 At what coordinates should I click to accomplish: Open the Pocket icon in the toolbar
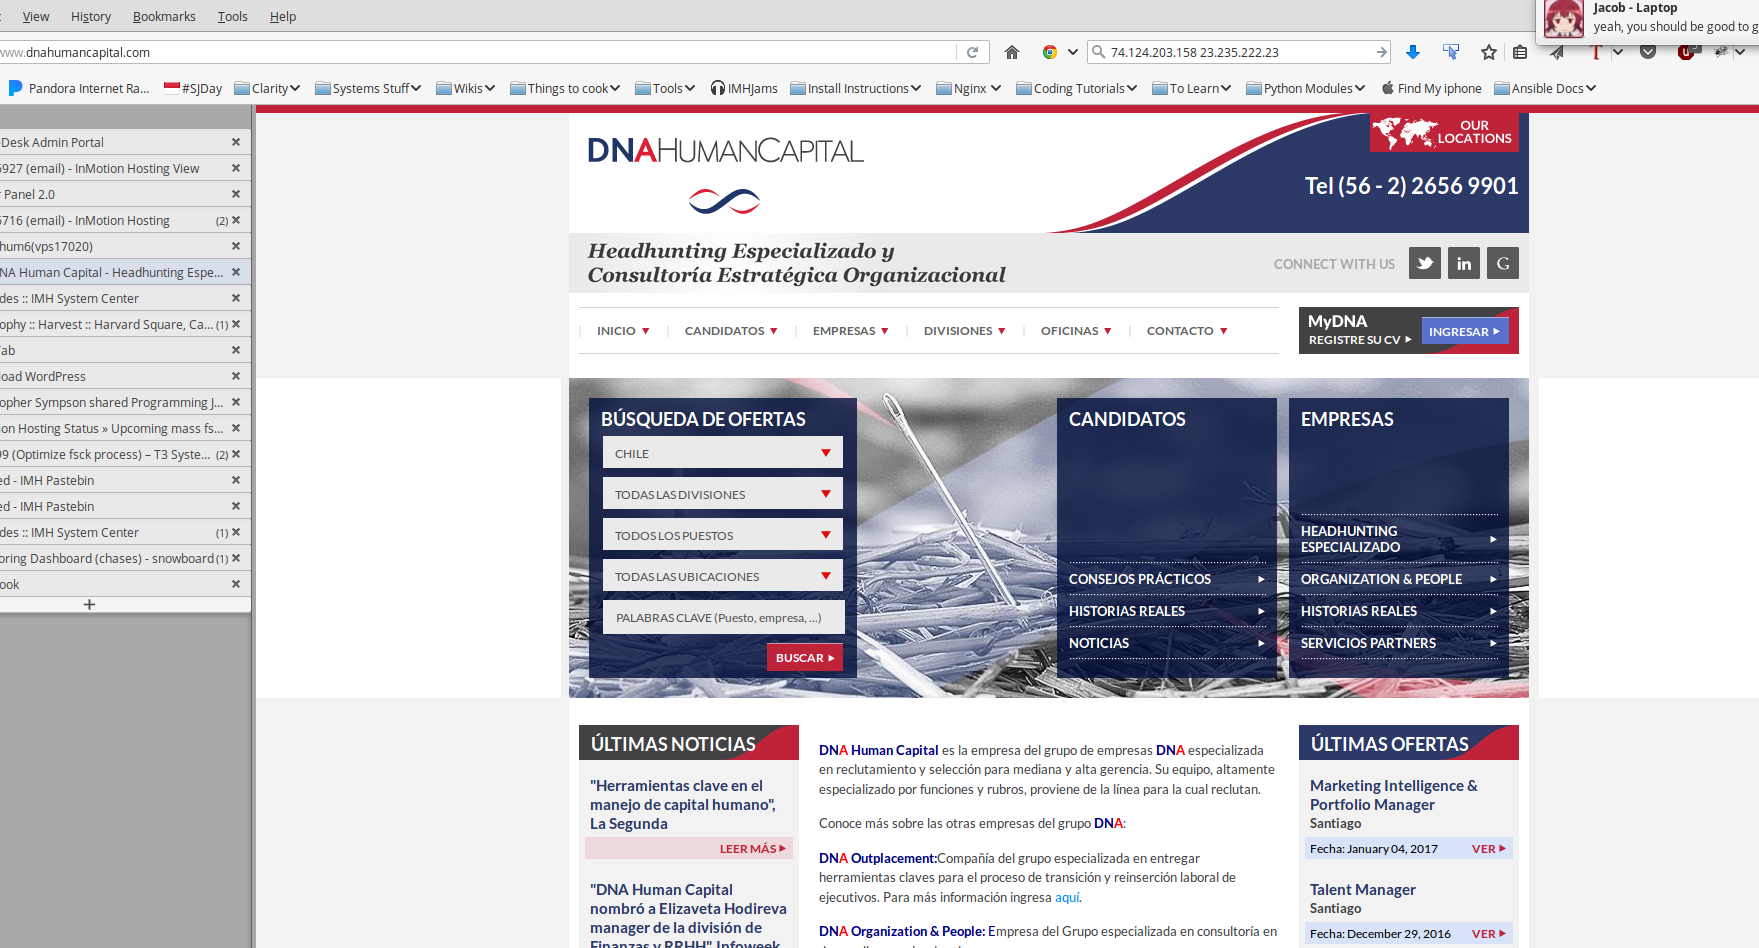[1648, 52]
